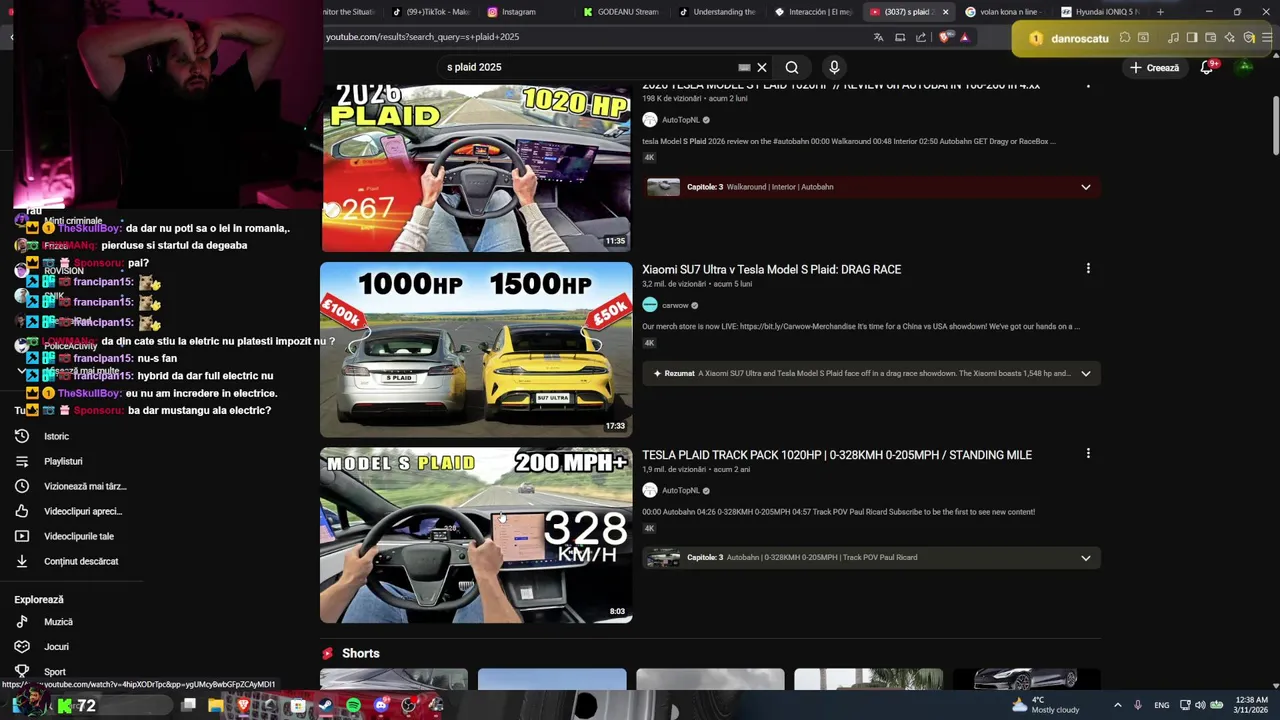Show hidden system tray icons chevron
This screenshot has height=720, width=1280.
pyautogui.click(x=1117, y=705)
